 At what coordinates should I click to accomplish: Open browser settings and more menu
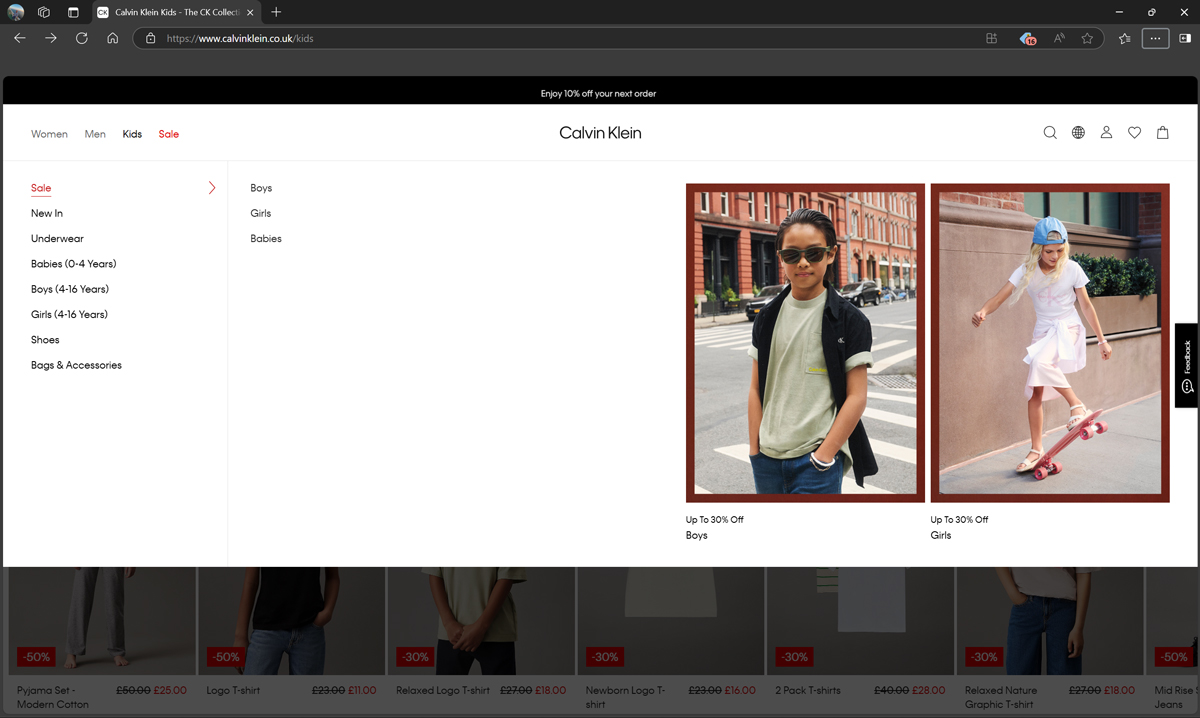pos(1155,39)
